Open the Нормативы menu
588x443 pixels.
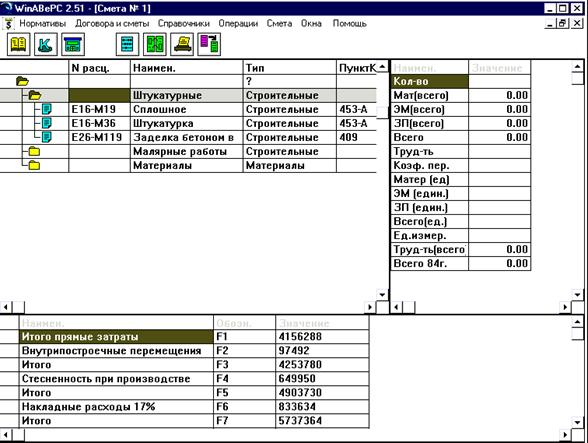[42, 23]
